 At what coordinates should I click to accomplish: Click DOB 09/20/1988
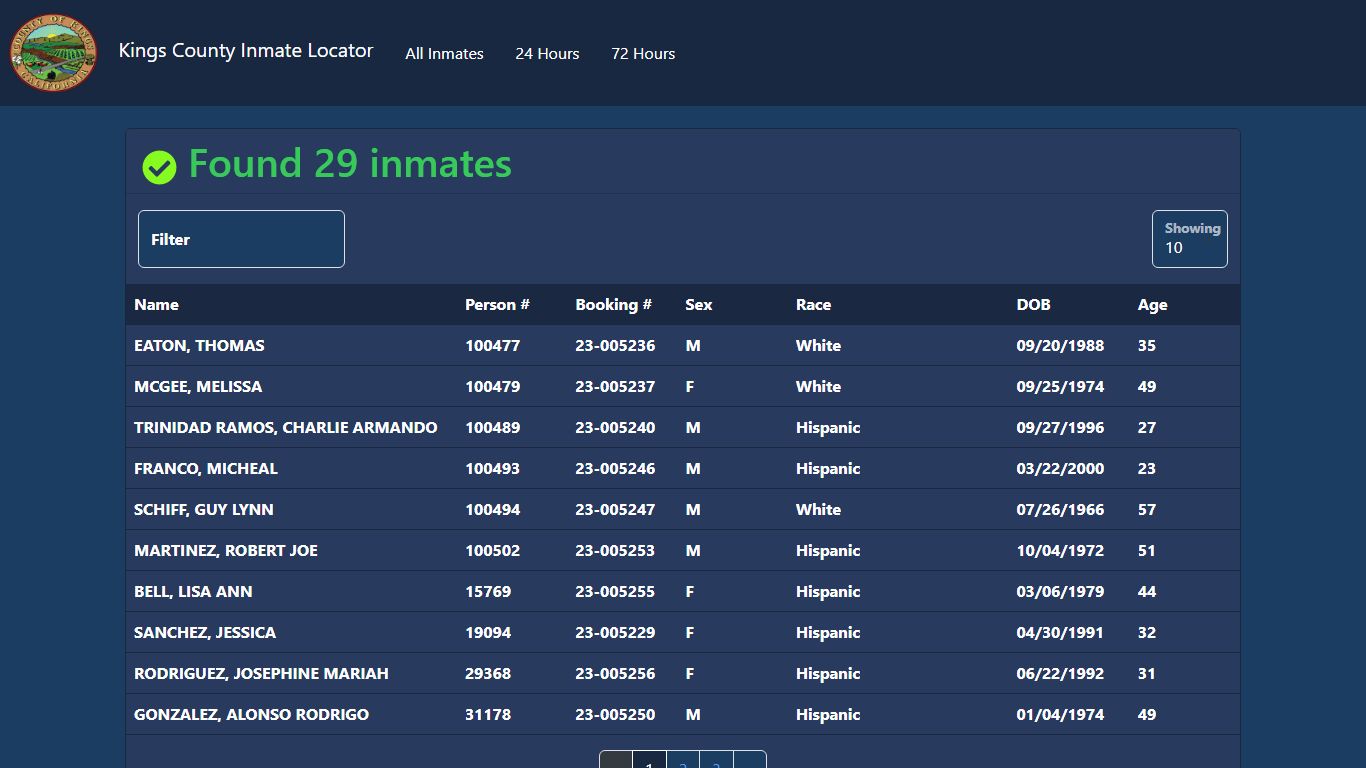click(1060, 346)
